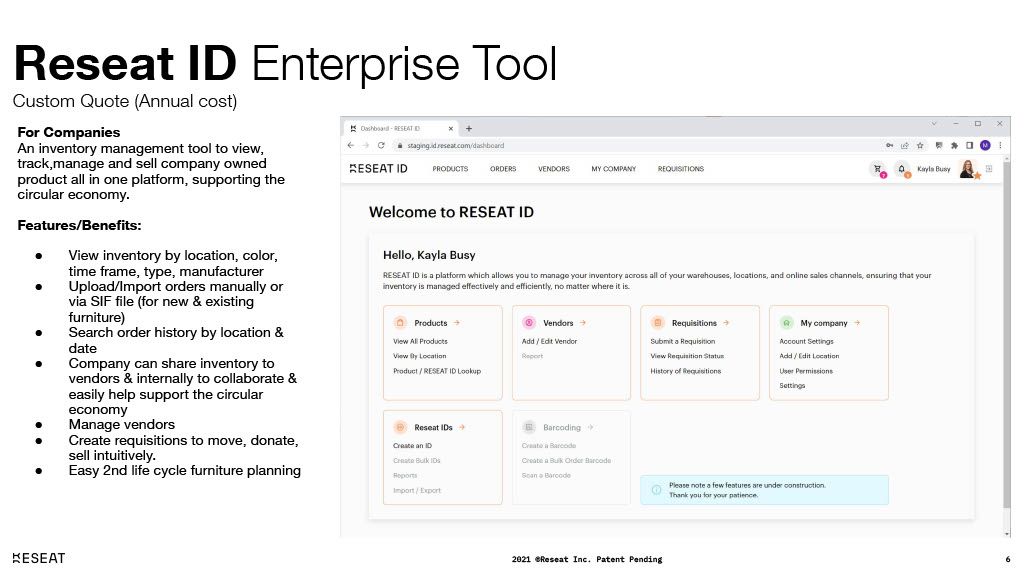This screenshot has height=576, width=1024.
Task: Click the arrow next to Barcoding heading
Action: [590, 427]
